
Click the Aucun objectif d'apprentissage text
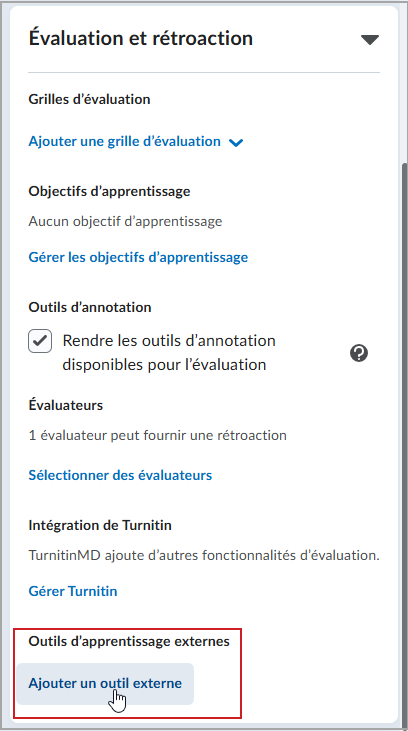(125, 221)
